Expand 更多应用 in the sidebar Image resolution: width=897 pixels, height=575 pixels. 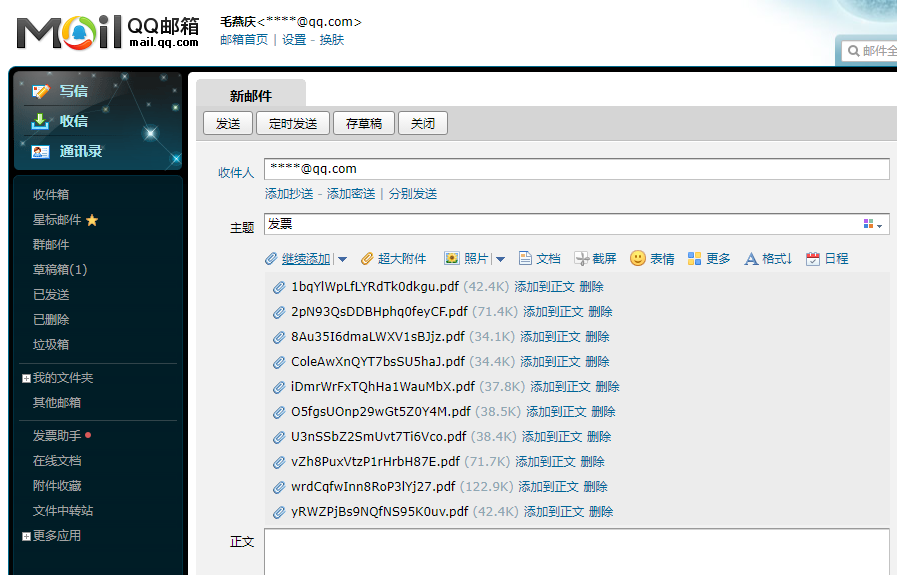pyautogui.click(x=26, y=536)
